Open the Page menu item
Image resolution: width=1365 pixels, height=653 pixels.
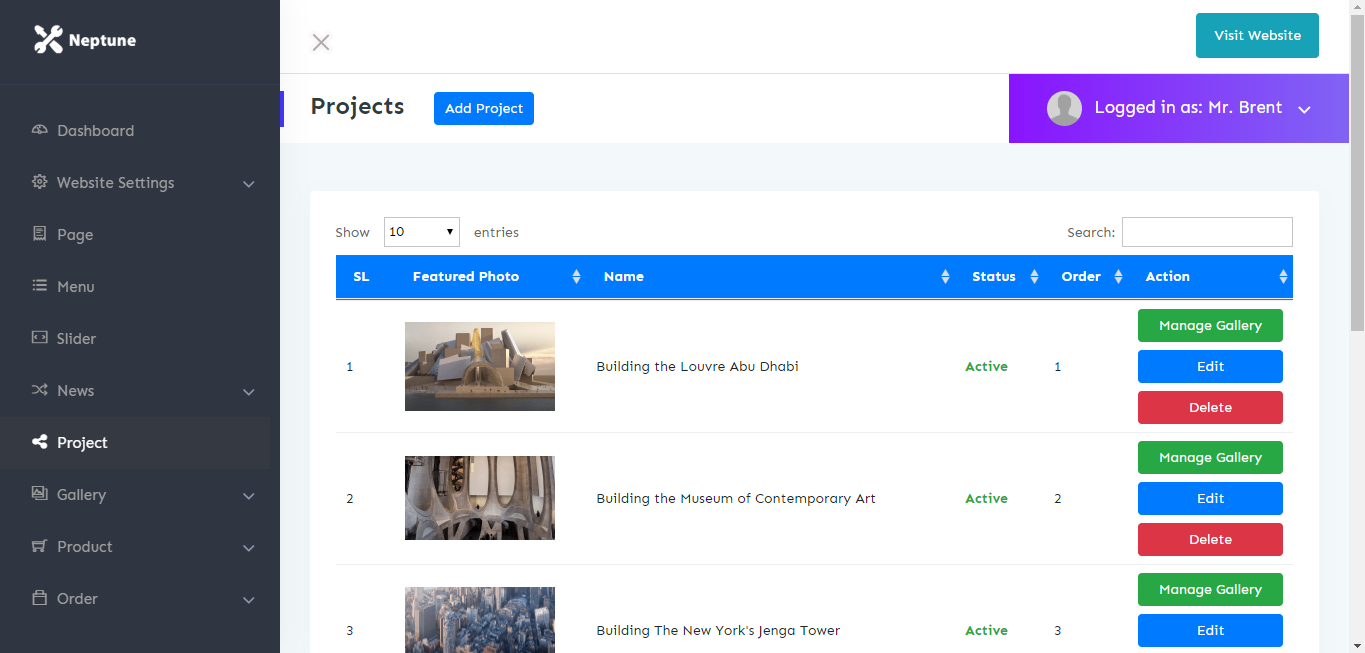coord(75,234)
